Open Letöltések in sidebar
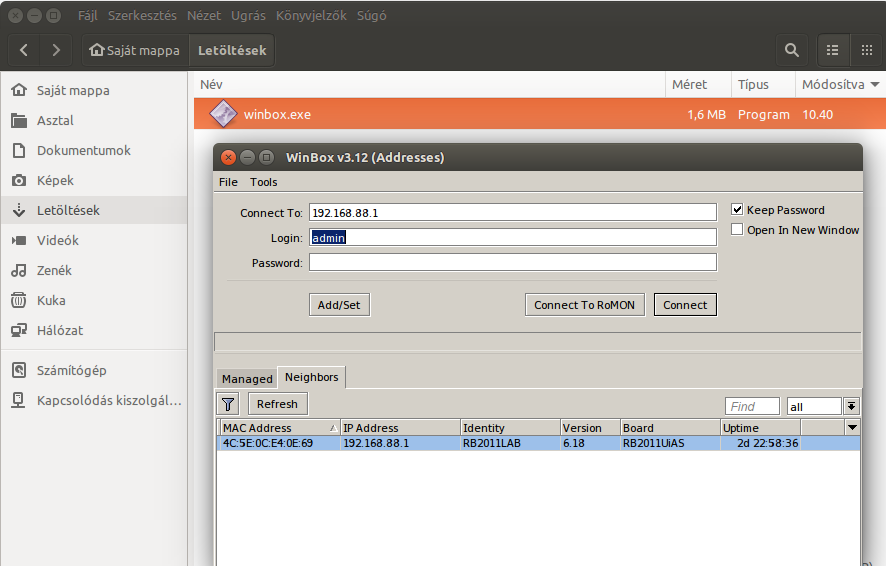This screenshot has width=886, height=566. point(94,210)
